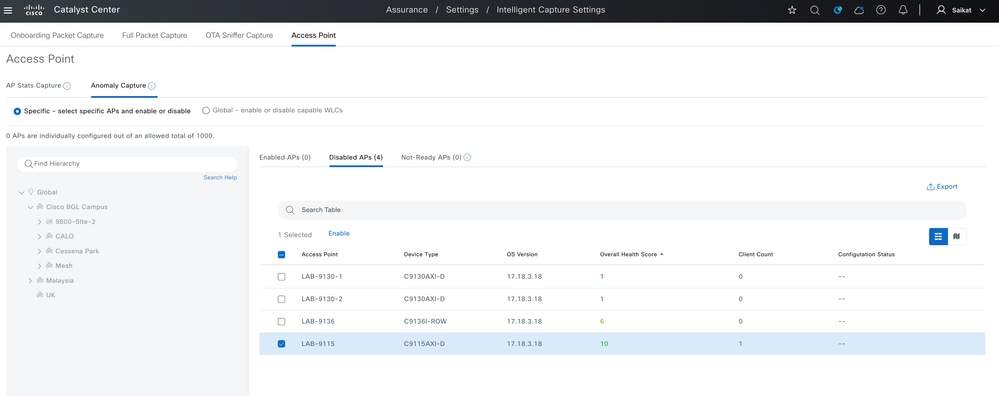
Task: Show info icon beside Not-Ready APs
Action: click(x=467, y=157)
